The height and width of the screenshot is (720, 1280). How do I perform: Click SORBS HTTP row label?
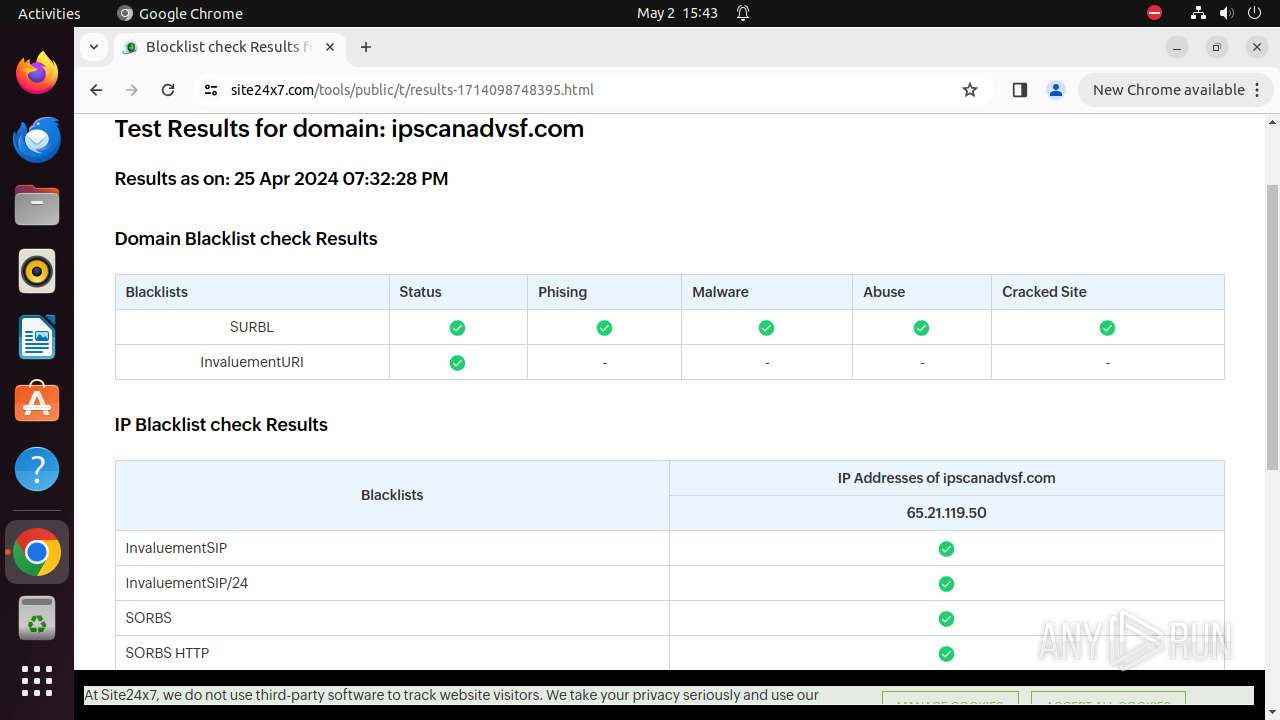(x=167, y=653)
